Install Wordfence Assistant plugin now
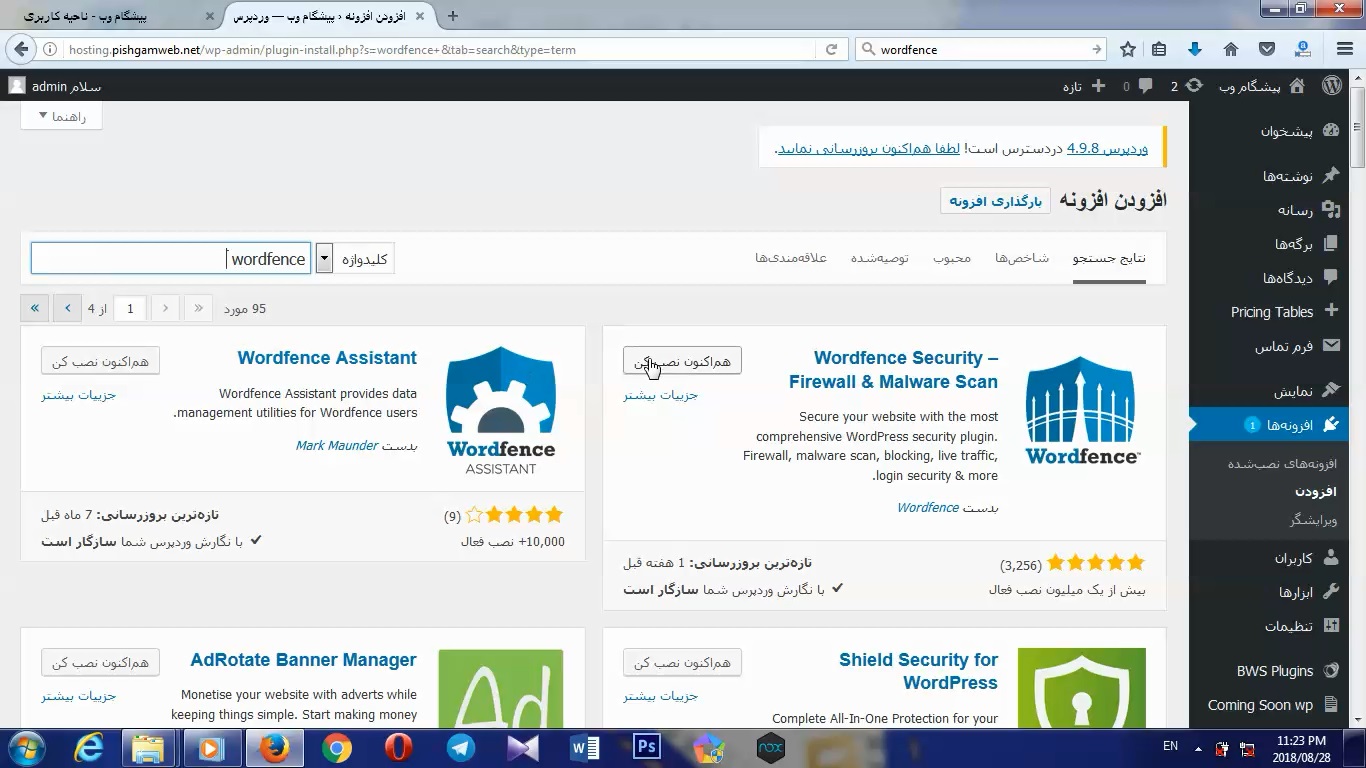 click(x=100, y=361)
